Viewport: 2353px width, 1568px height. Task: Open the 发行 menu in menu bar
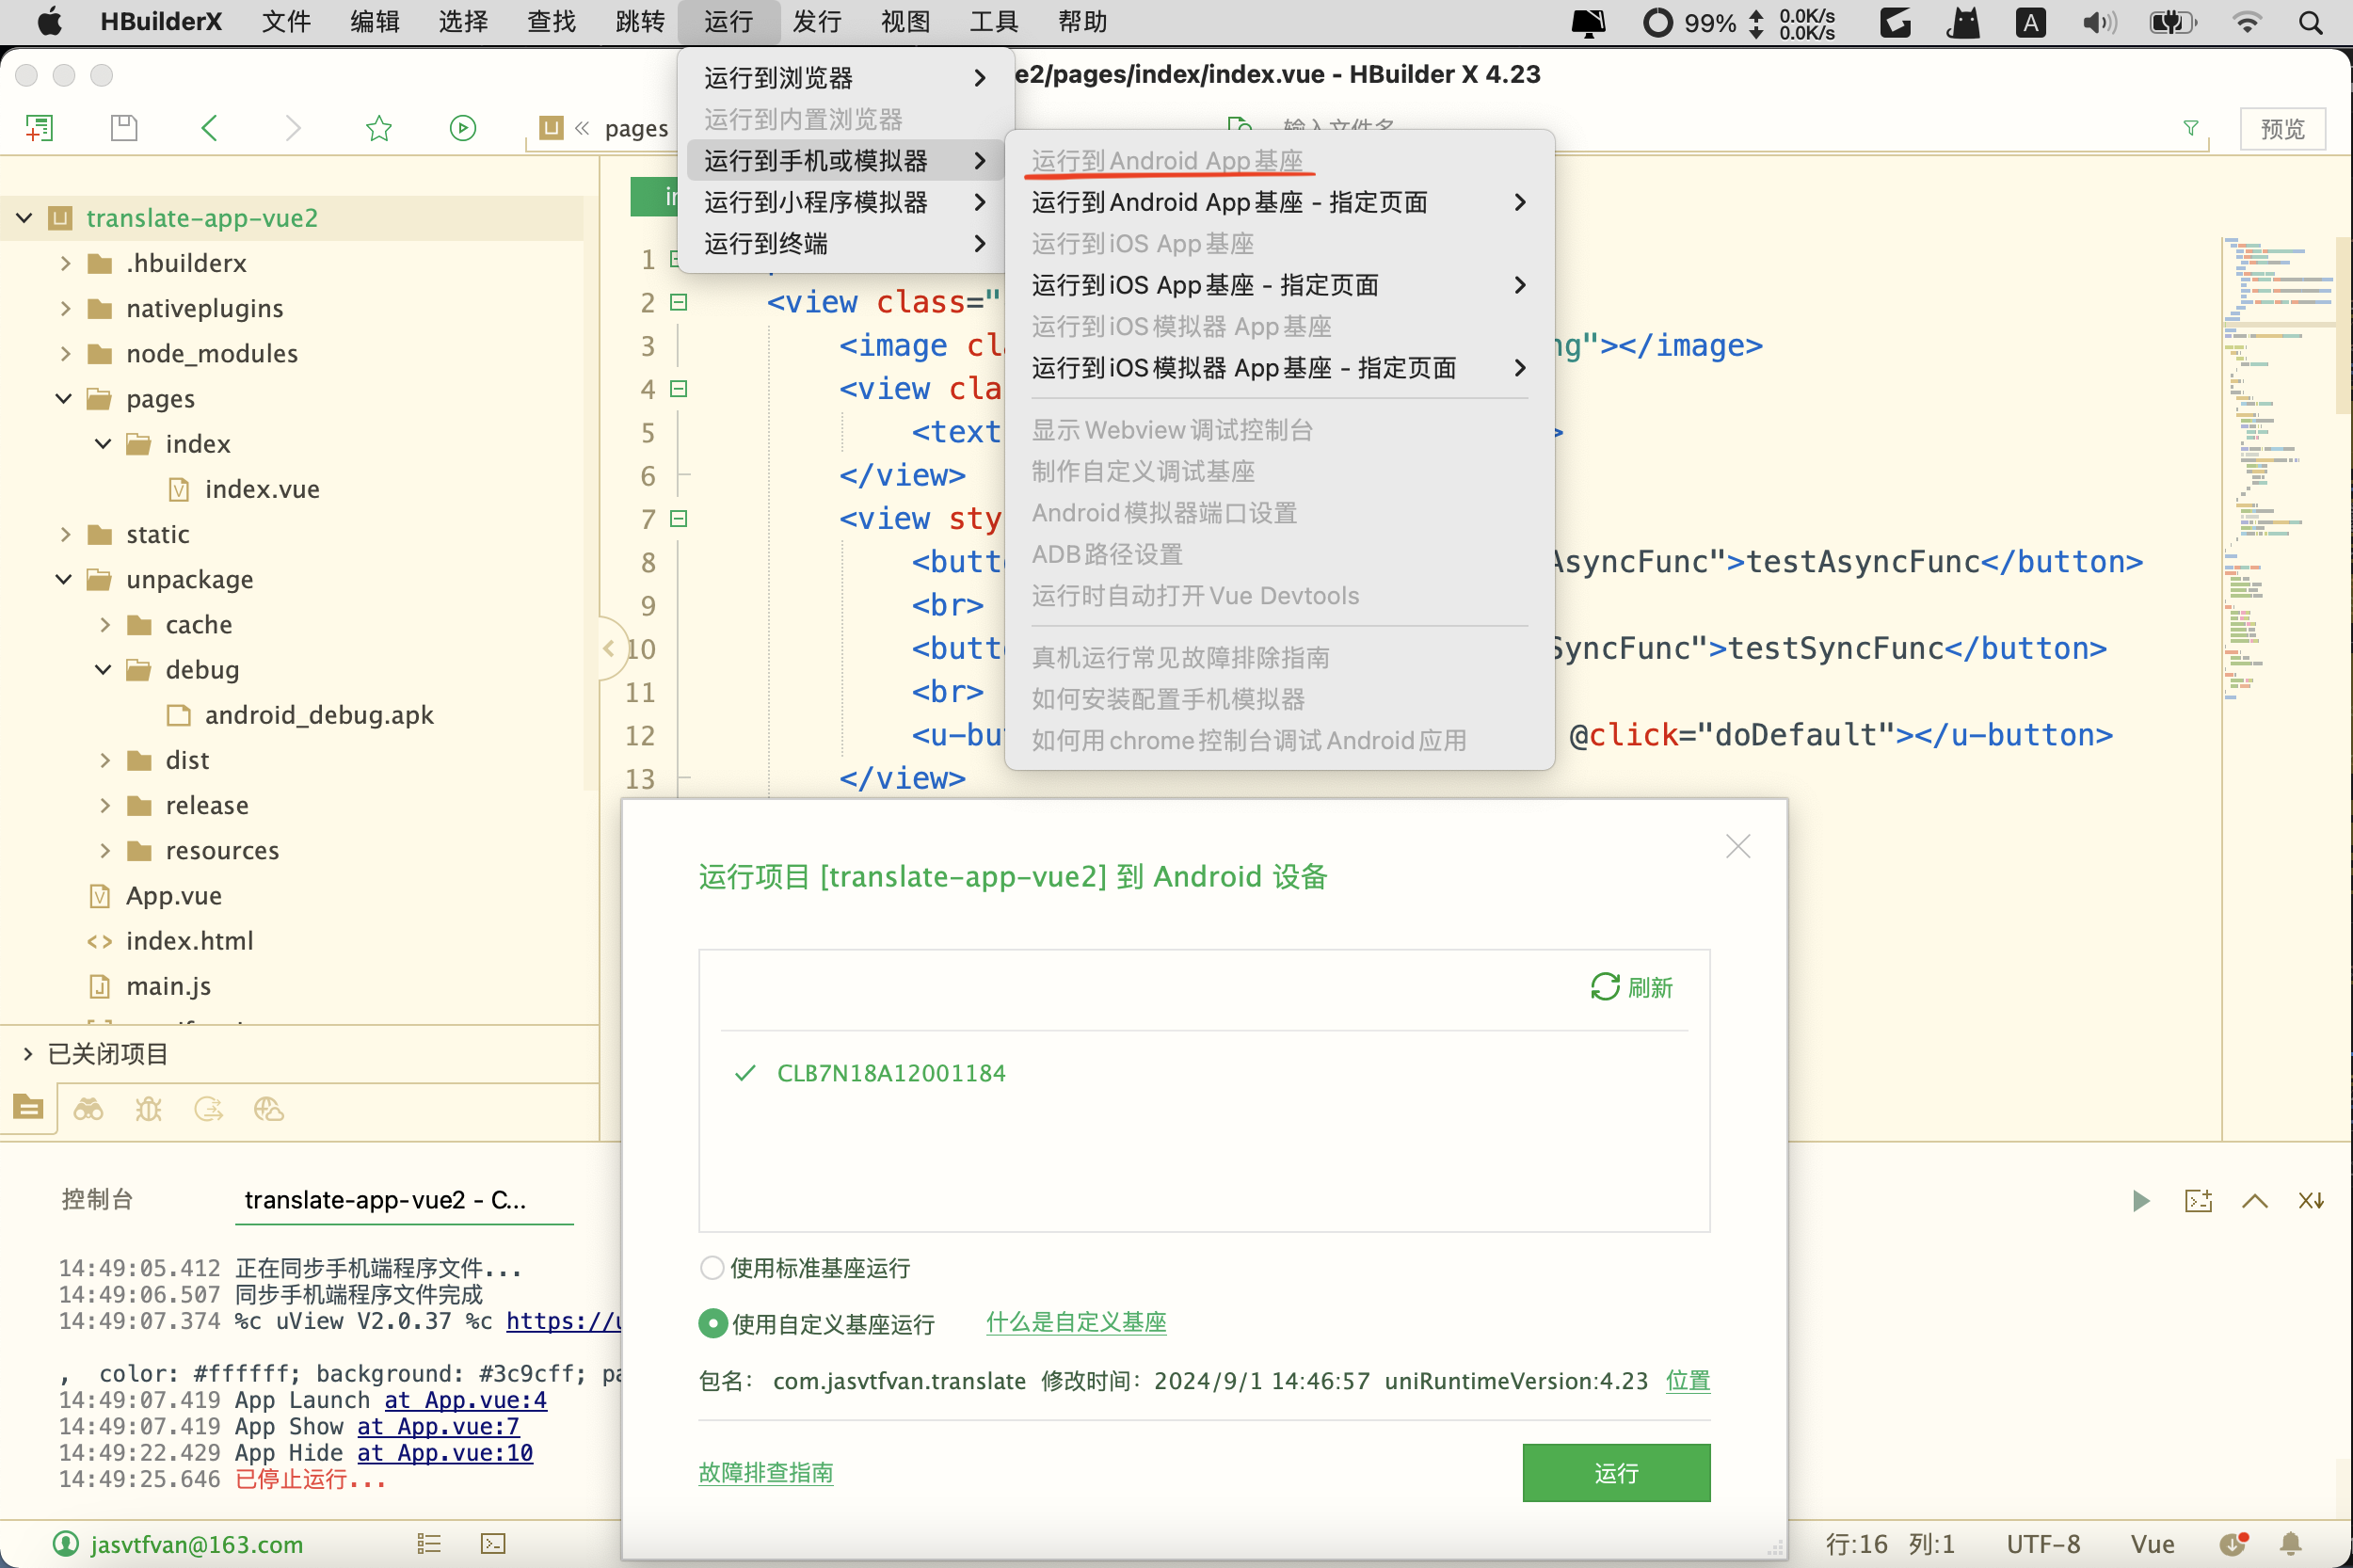pos(816,22)
